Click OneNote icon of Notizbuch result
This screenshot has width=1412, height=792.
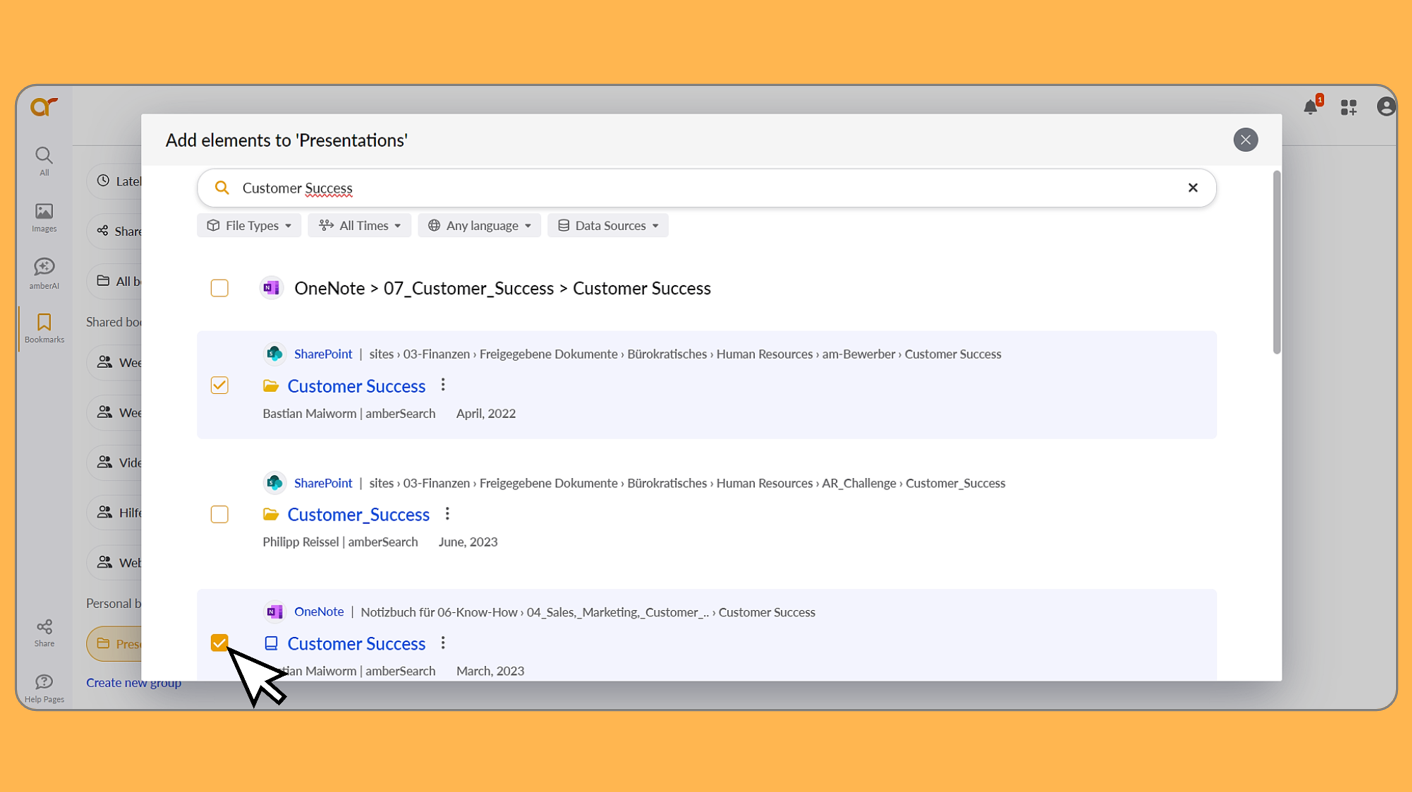click(274, 612)
